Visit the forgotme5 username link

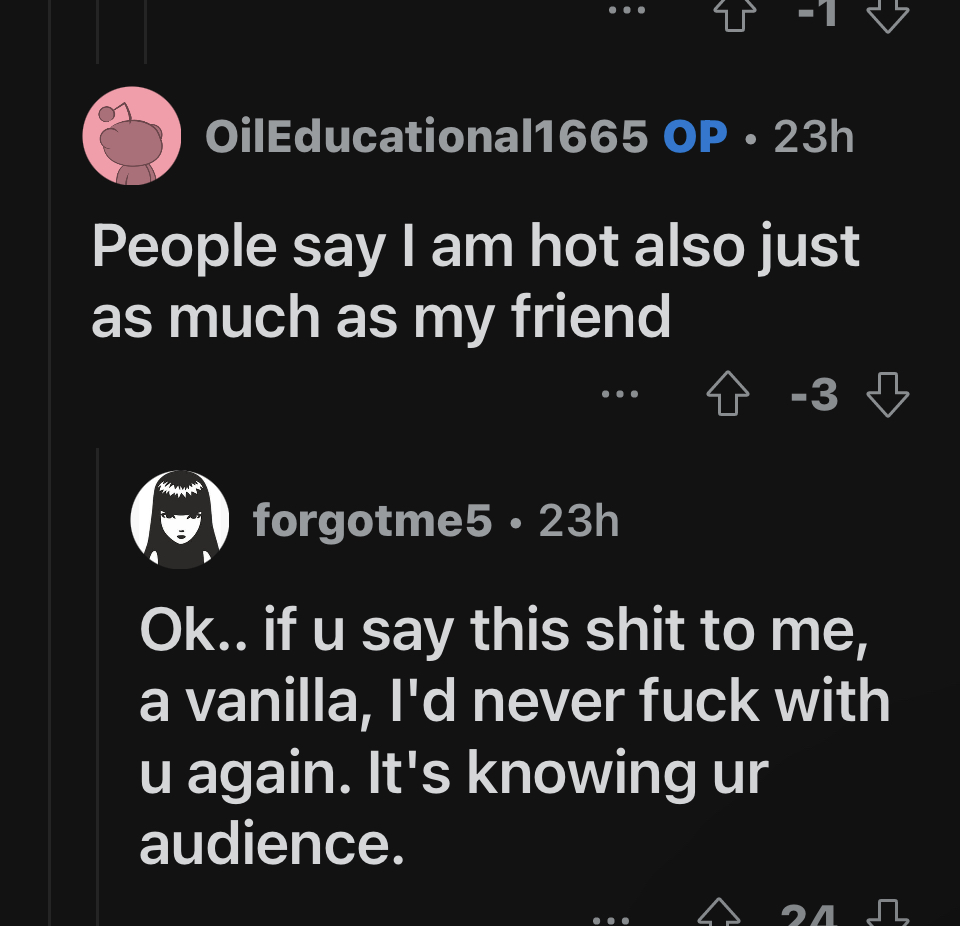click(x=372, y=521)
